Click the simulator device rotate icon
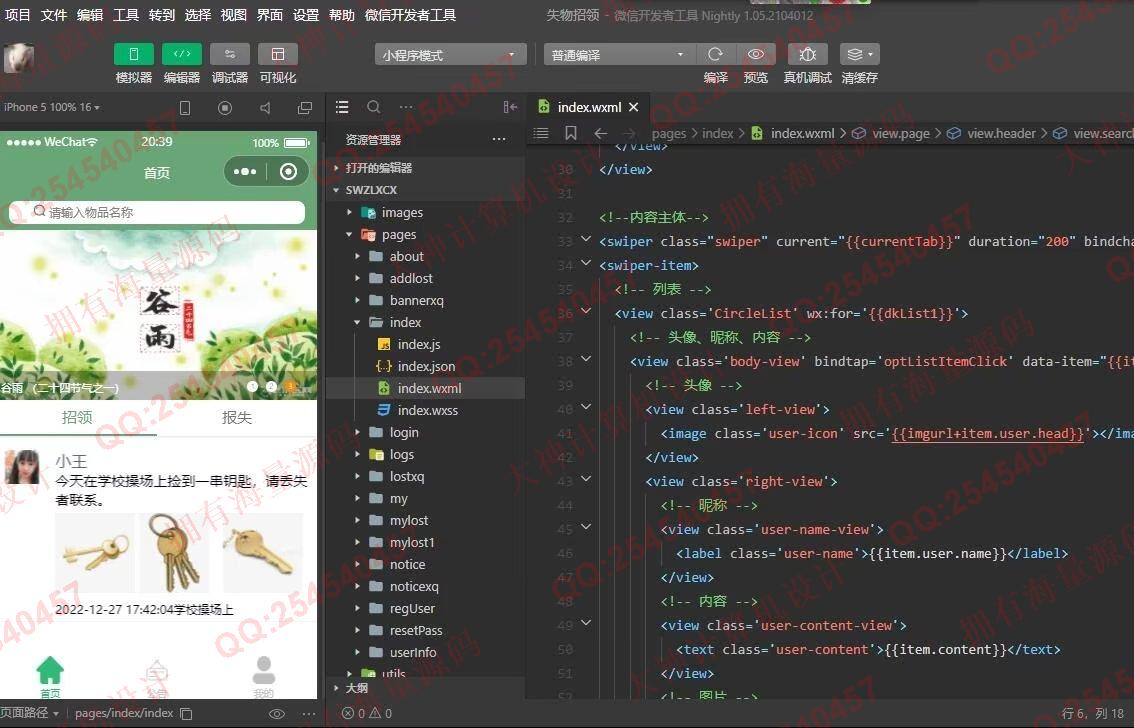This screenshot has width=1134, height=728. point(185,108)
